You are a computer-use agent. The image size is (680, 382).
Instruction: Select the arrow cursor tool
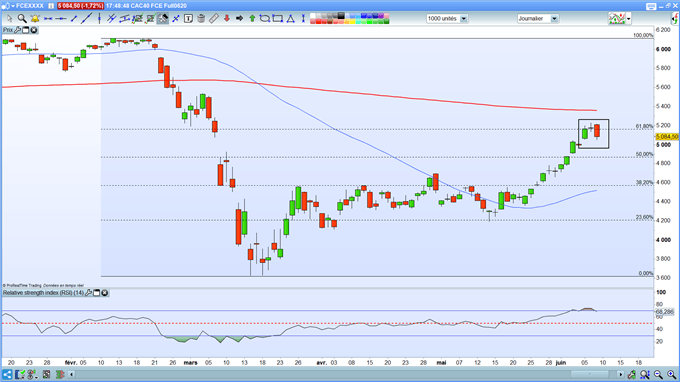(x=9, y=19)
